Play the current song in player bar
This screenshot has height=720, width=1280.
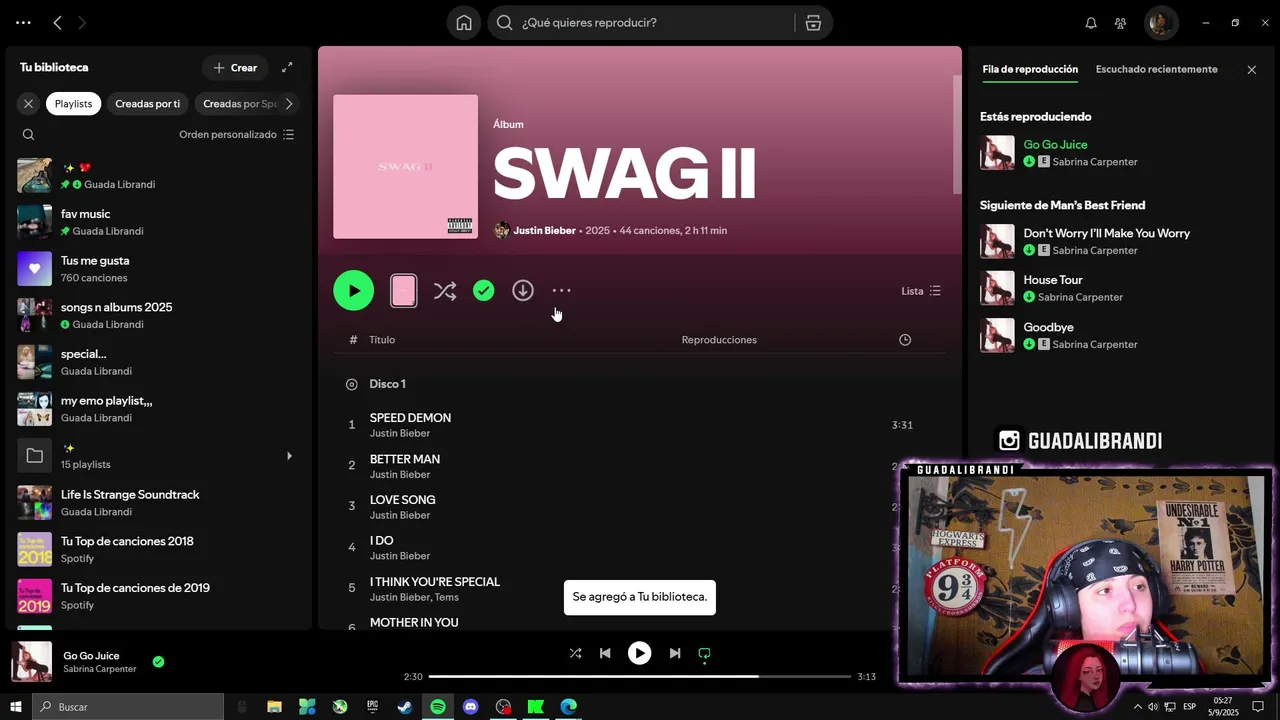pos(639,653)
